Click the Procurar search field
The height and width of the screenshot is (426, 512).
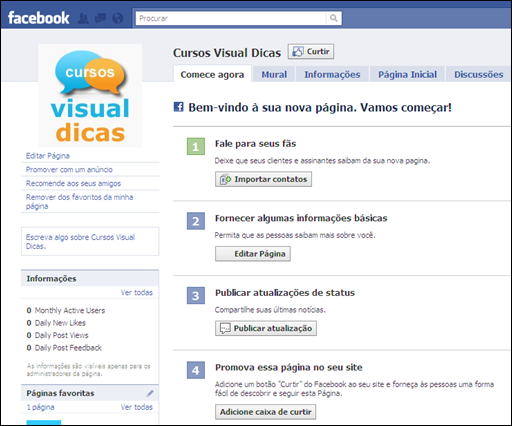click(231, 18)
